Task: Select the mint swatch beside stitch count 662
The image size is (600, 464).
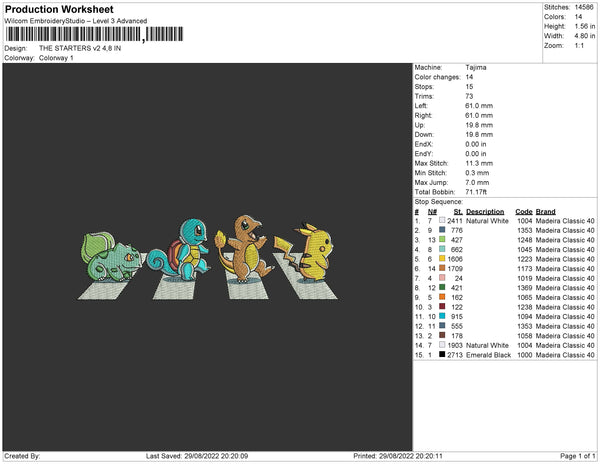Action: 442,249
